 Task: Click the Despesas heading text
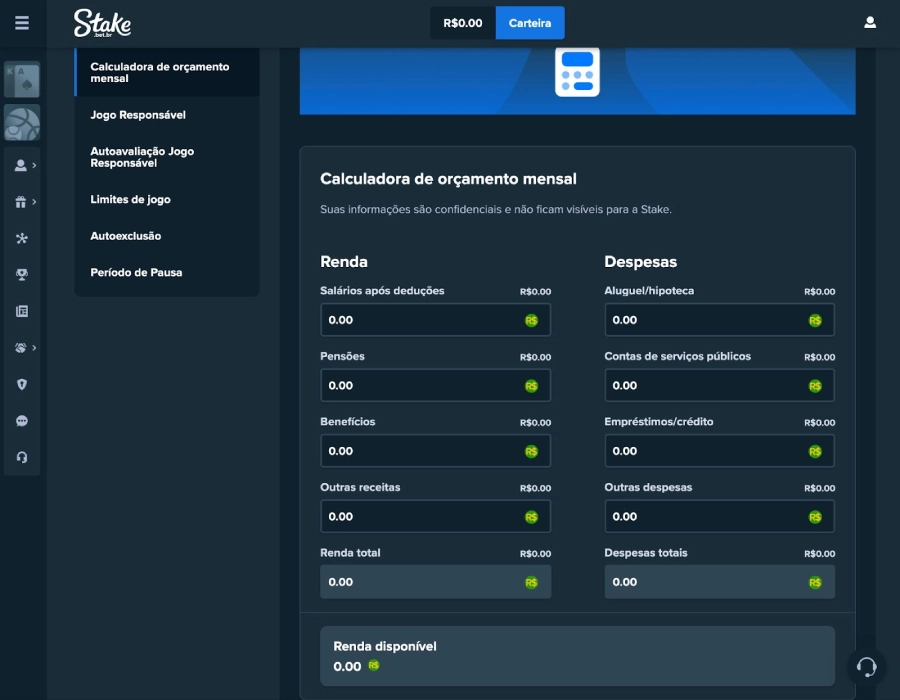click(641, 262)
